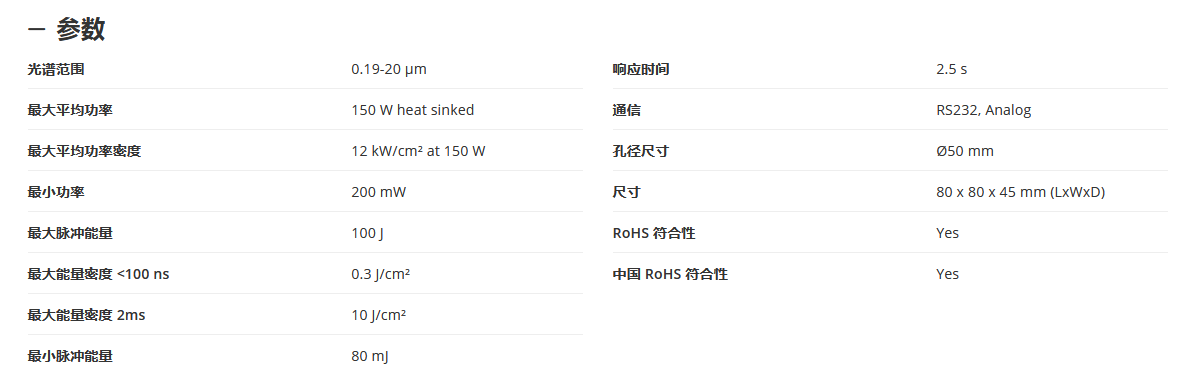Viewport: 1186px width, 388px height.
Task: Select the 最大平均功率密度 label
Action: click(85, 151)
